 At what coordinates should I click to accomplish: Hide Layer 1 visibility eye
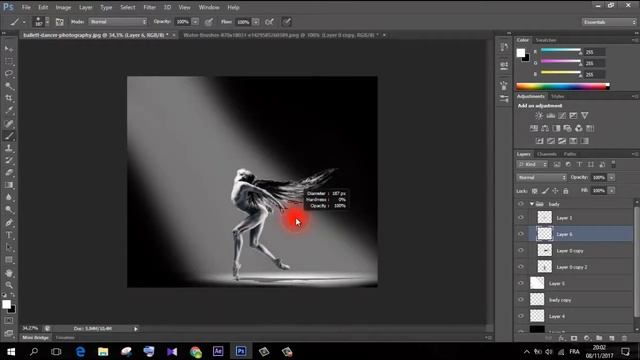point(521,218)
